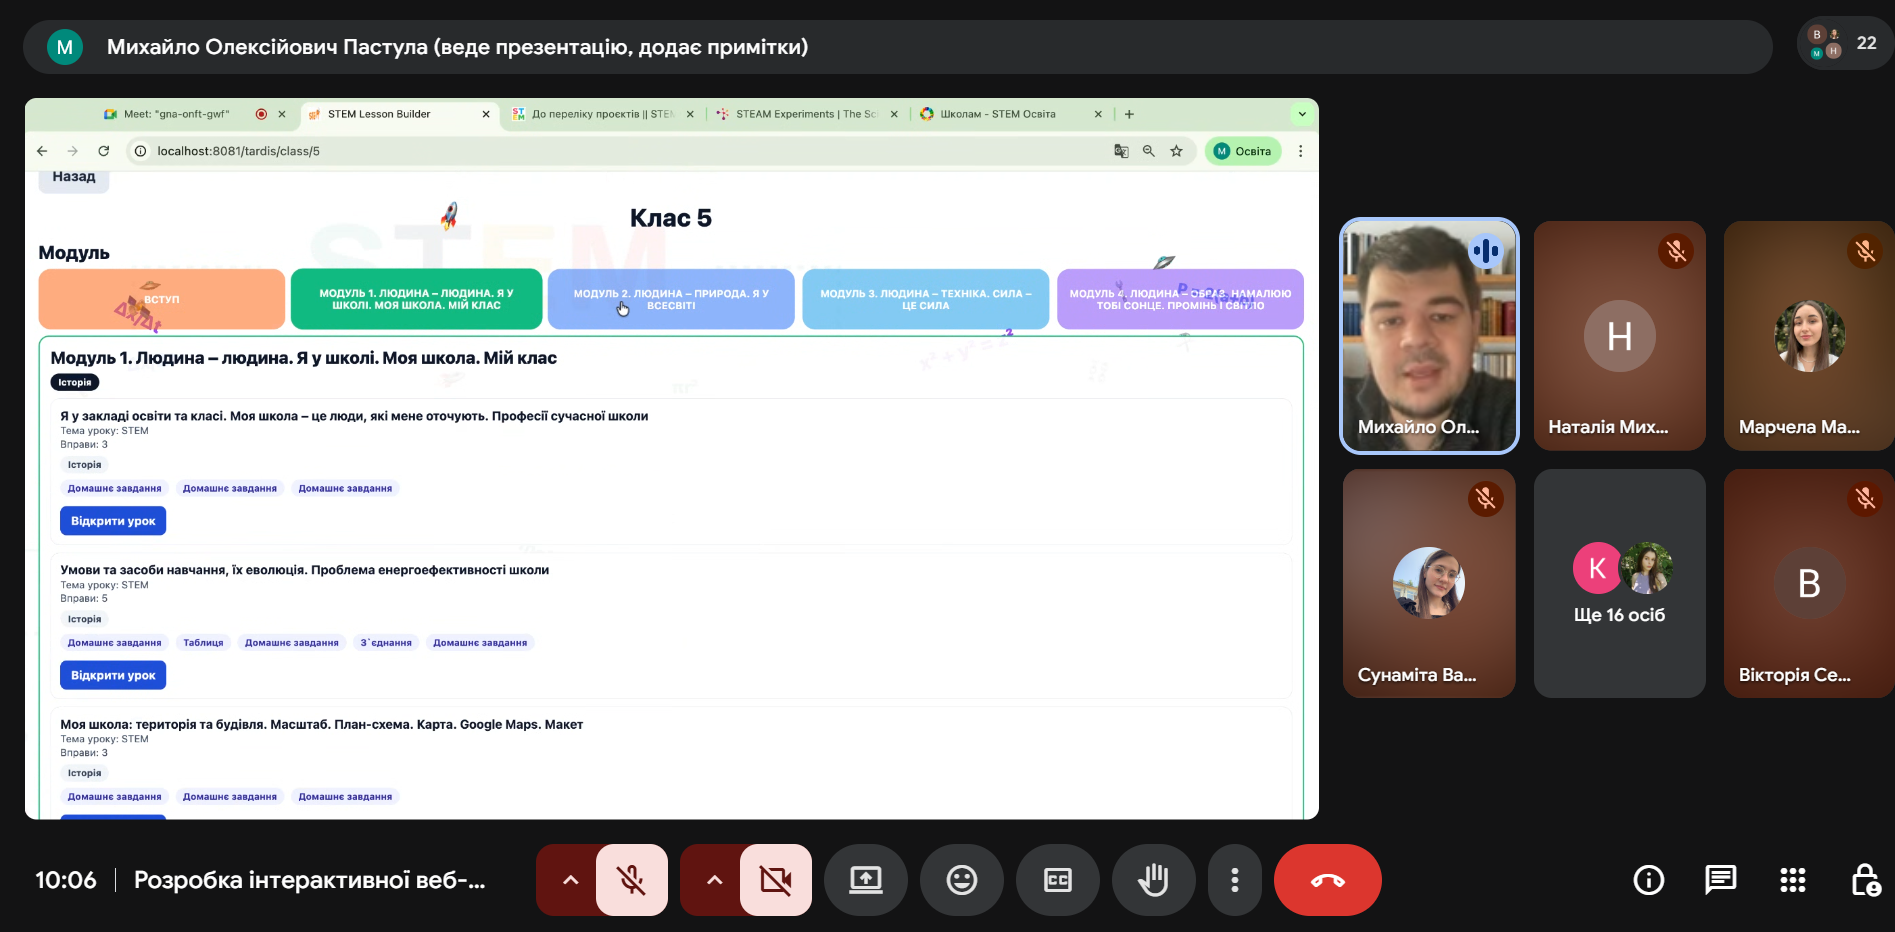1895x932 pixels.
Task: Switch to До переліку проєктів browser tab
Action: coord(603,114)
